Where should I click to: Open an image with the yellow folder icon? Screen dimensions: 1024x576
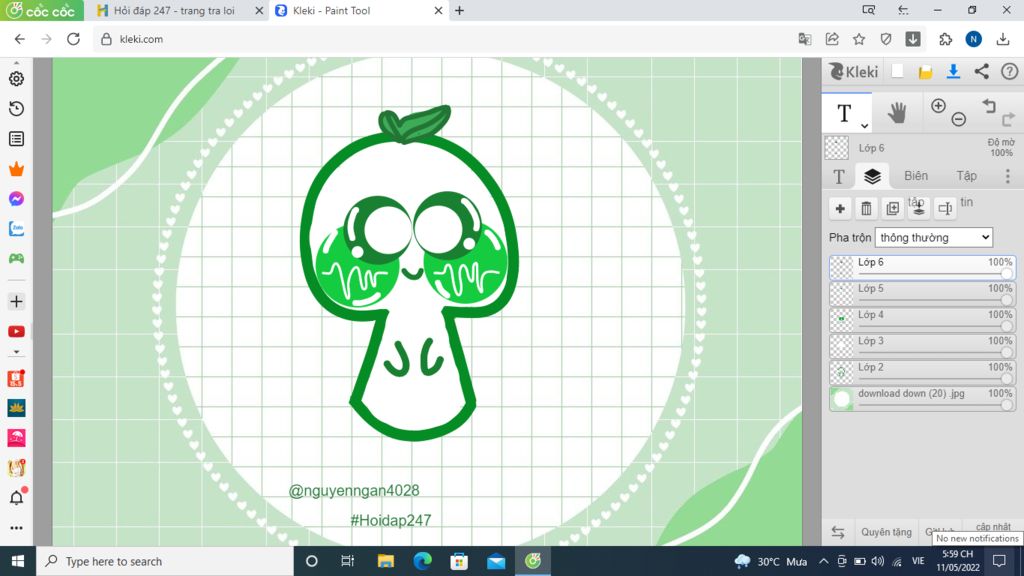point(925,72)
